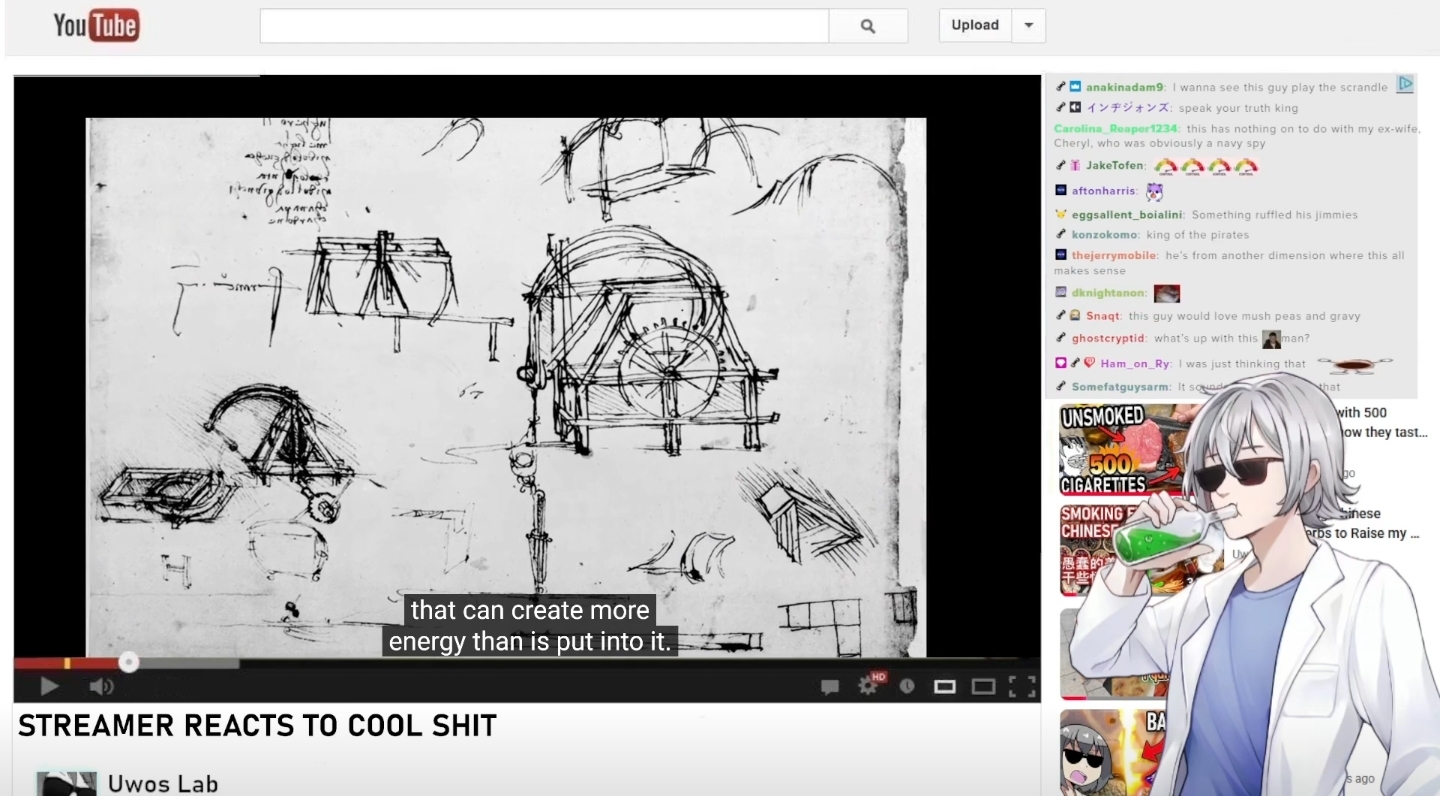Click username ghostcryptid in chat
This screenshot has width=1440, height=796.
1108,339
